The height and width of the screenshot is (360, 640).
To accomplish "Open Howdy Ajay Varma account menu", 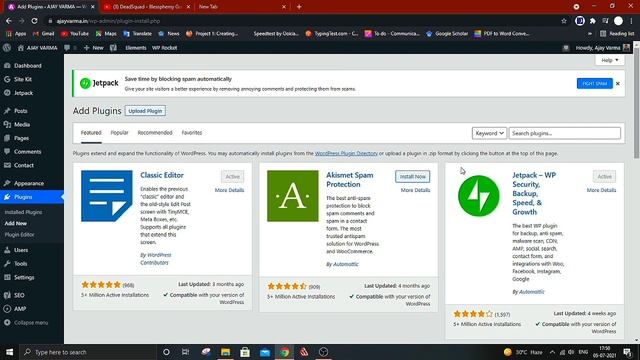I will [603, 48].
